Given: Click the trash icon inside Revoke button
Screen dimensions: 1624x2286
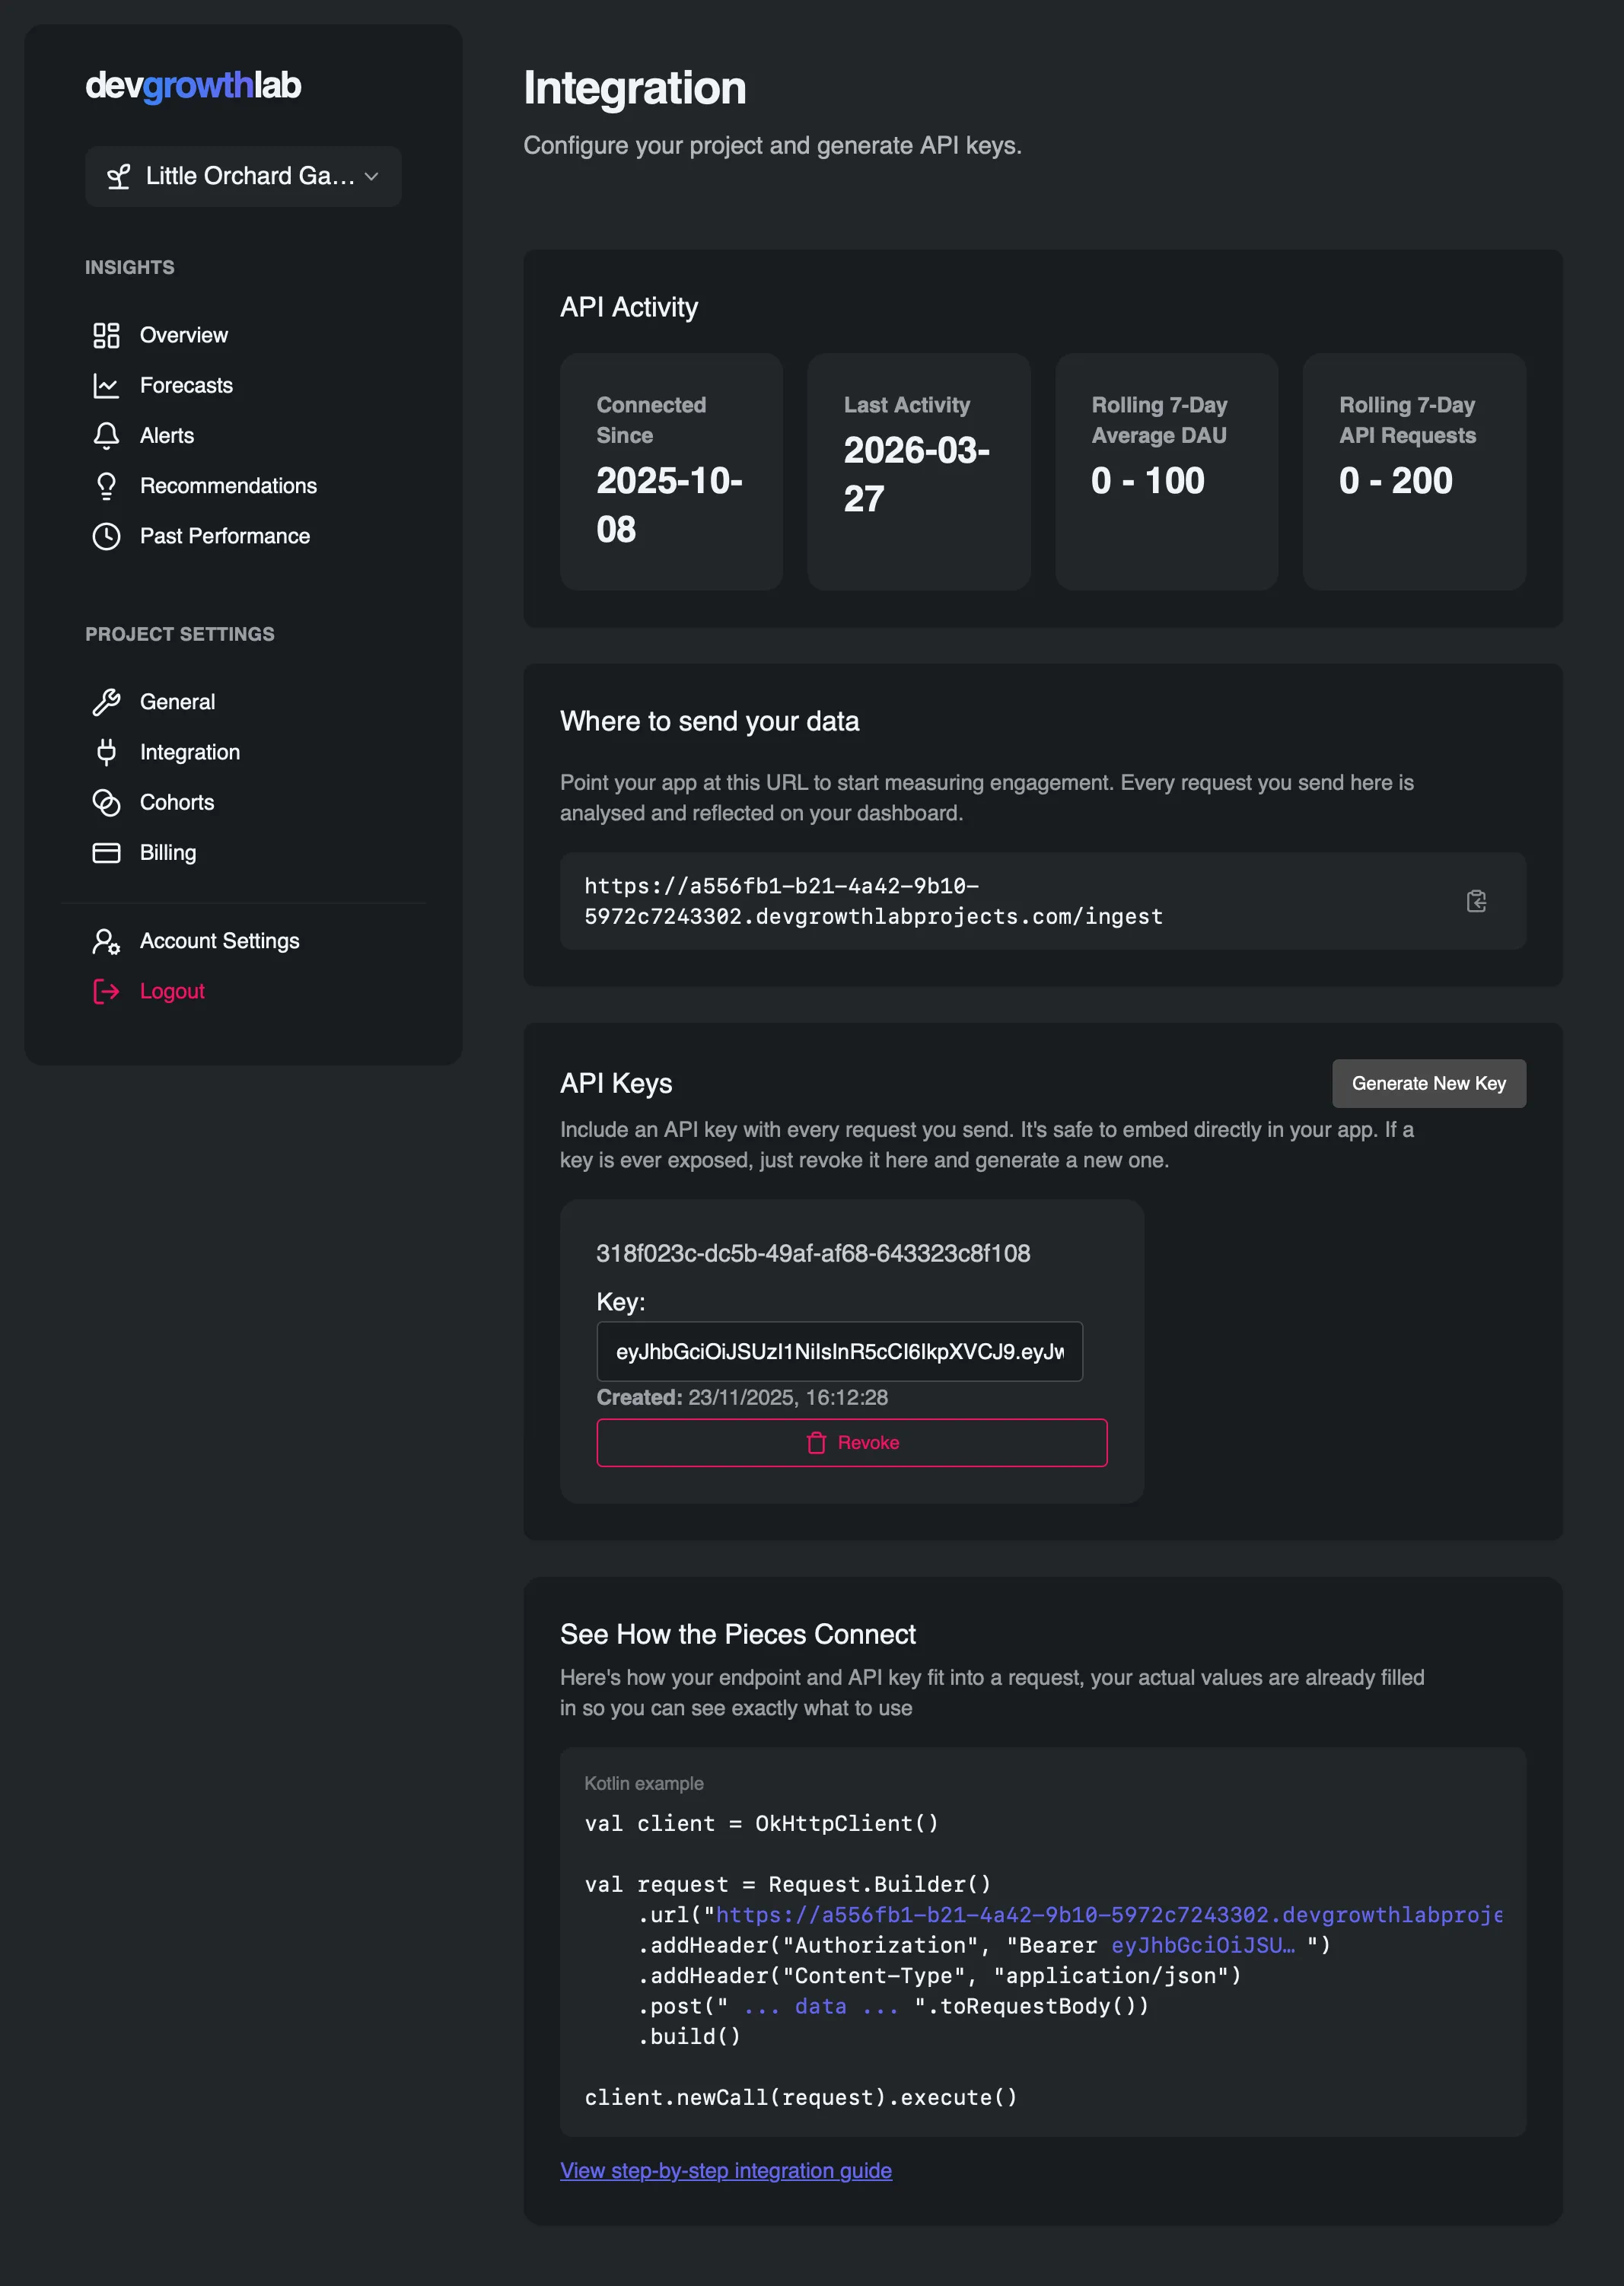Looking at the screenshot, I should coord(818,1443).
